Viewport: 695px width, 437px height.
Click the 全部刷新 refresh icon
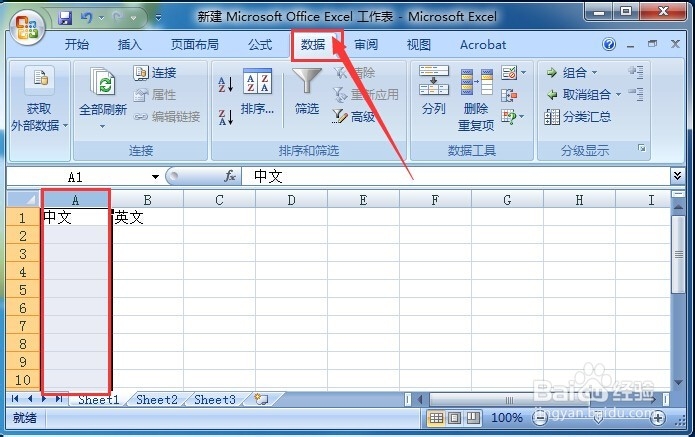click(103, 82)
